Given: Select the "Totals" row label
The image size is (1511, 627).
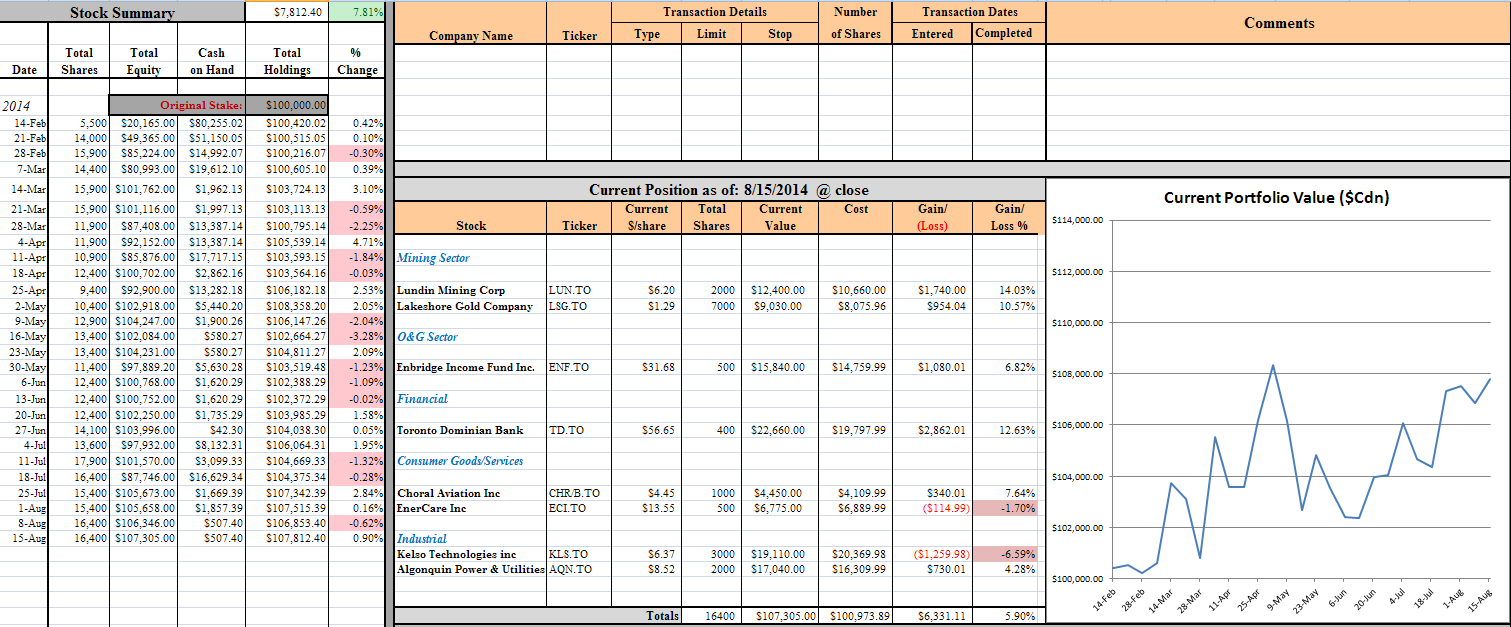Looking at the screenshot, I should (x=663, y=616).
